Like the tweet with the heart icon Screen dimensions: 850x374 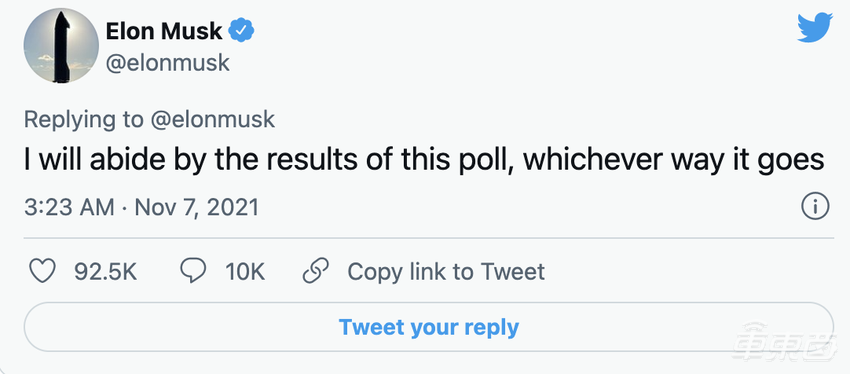point(42,272)
